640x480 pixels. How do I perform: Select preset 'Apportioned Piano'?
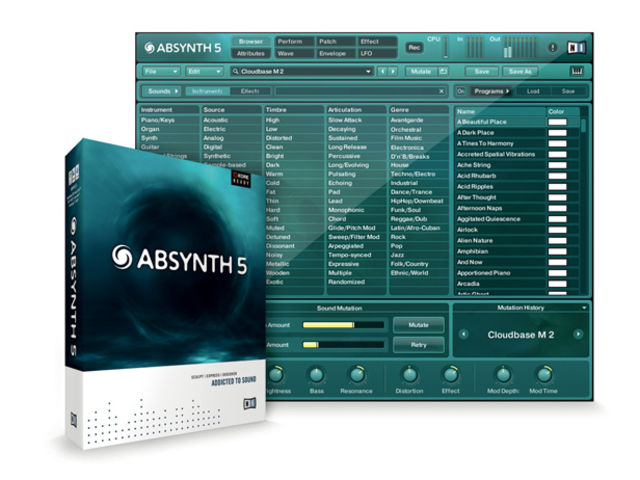pyautogui.click(x=500, y=273)
